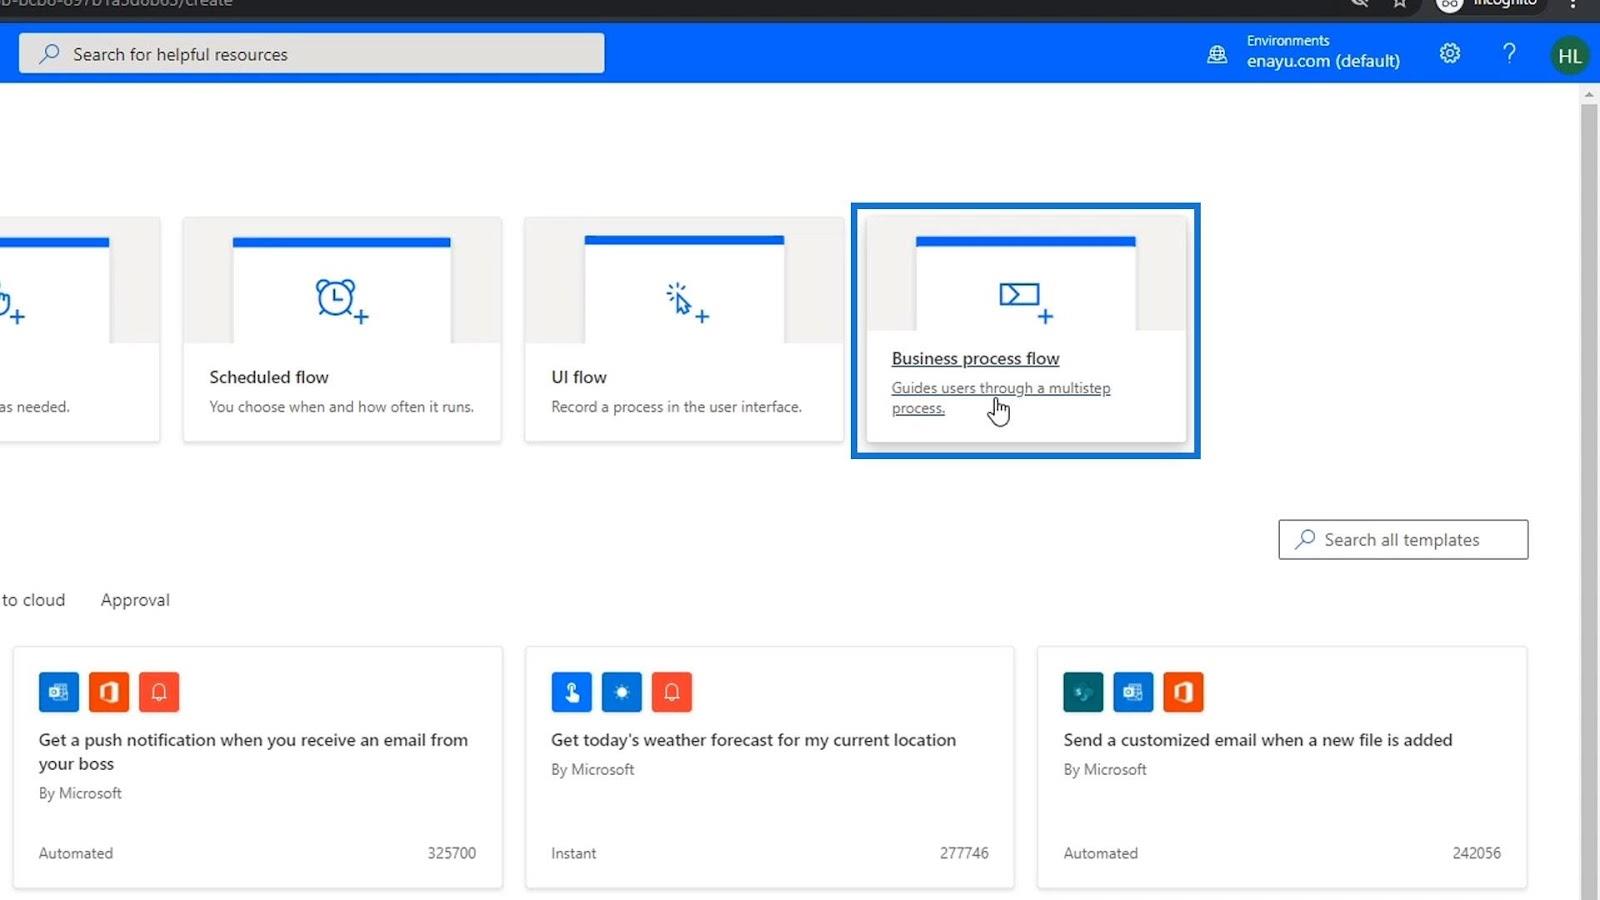
Task: Create a Scheduled flow from its card title
Action: (x=269, y=377)
